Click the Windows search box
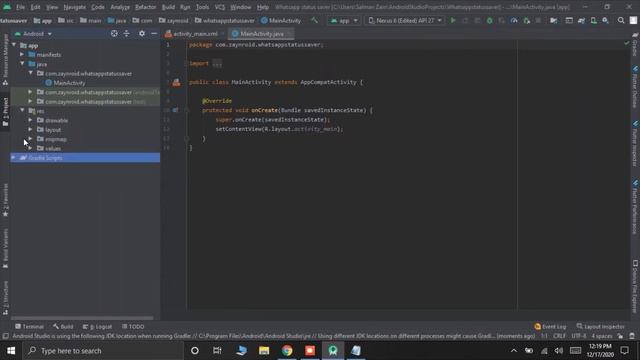The width and height of the screenshot is (640, 360). point(104,351)
